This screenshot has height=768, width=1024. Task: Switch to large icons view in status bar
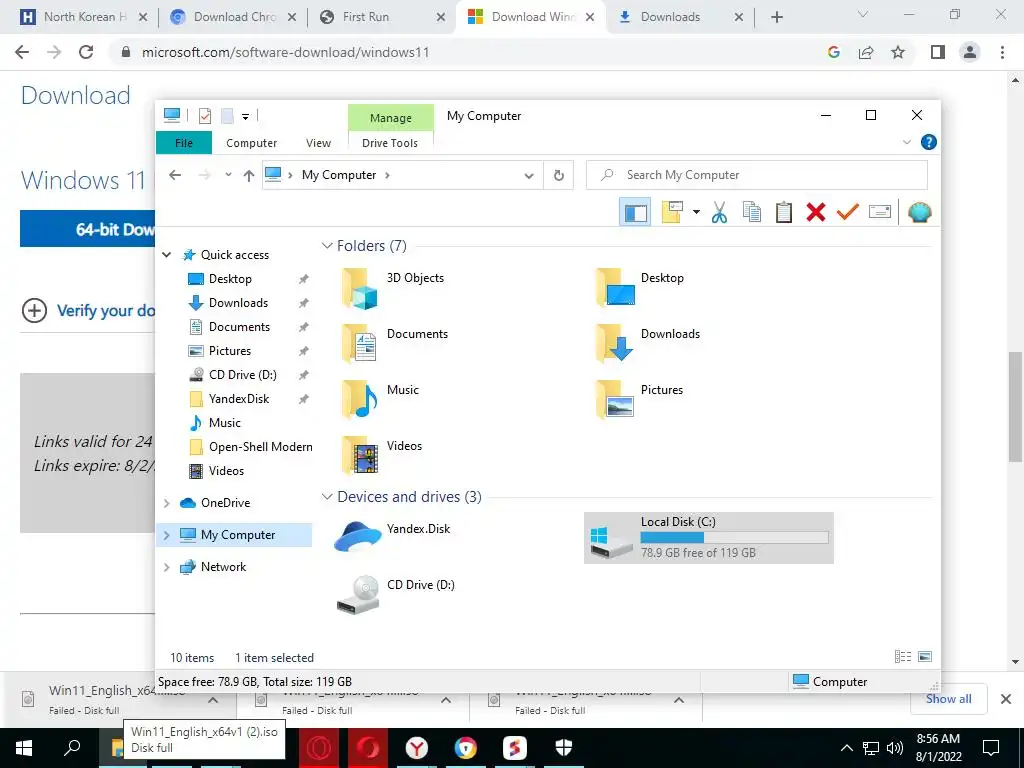[925, 657]
